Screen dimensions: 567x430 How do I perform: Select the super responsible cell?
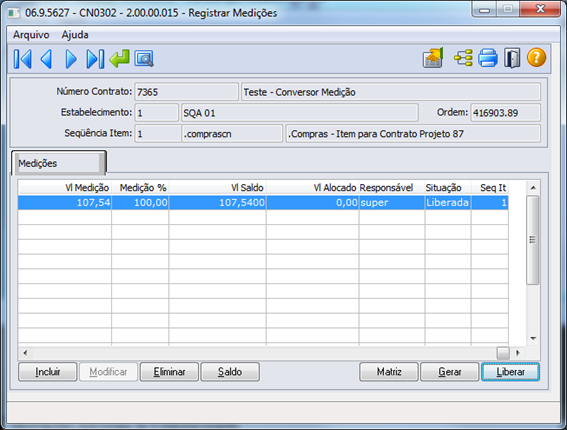pos(392,203)
